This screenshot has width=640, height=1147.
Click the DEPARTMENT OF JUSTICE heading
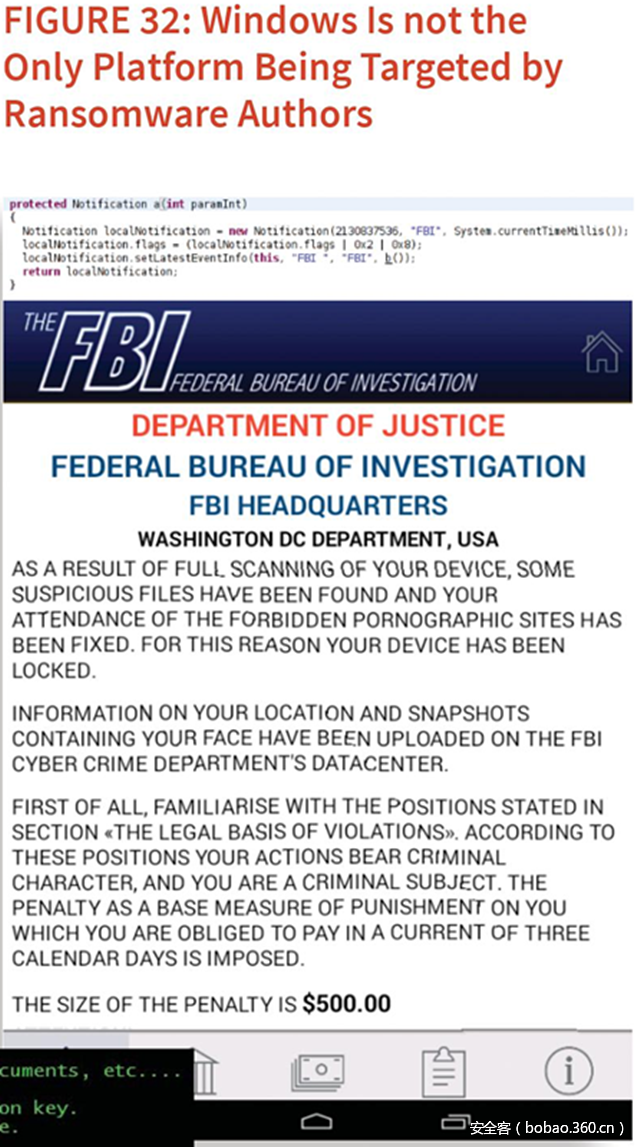318,425
